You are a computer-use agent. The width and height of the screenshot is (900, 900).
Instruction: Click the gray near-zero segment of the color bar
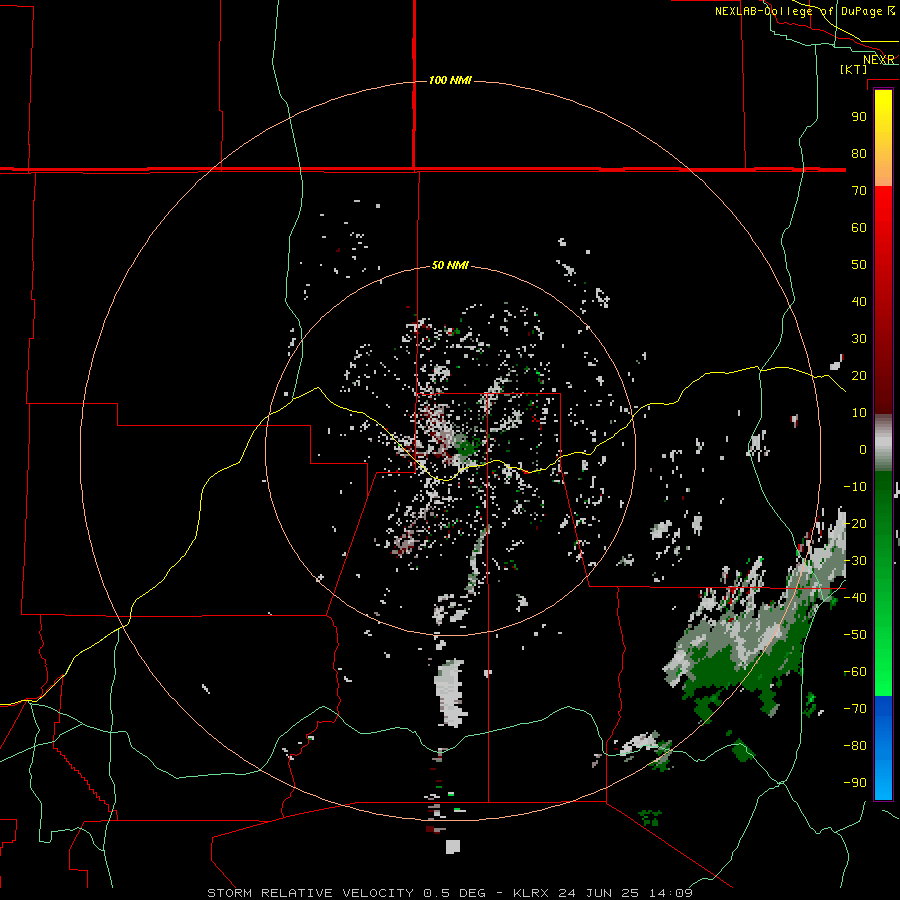click(x=883, y=443)
